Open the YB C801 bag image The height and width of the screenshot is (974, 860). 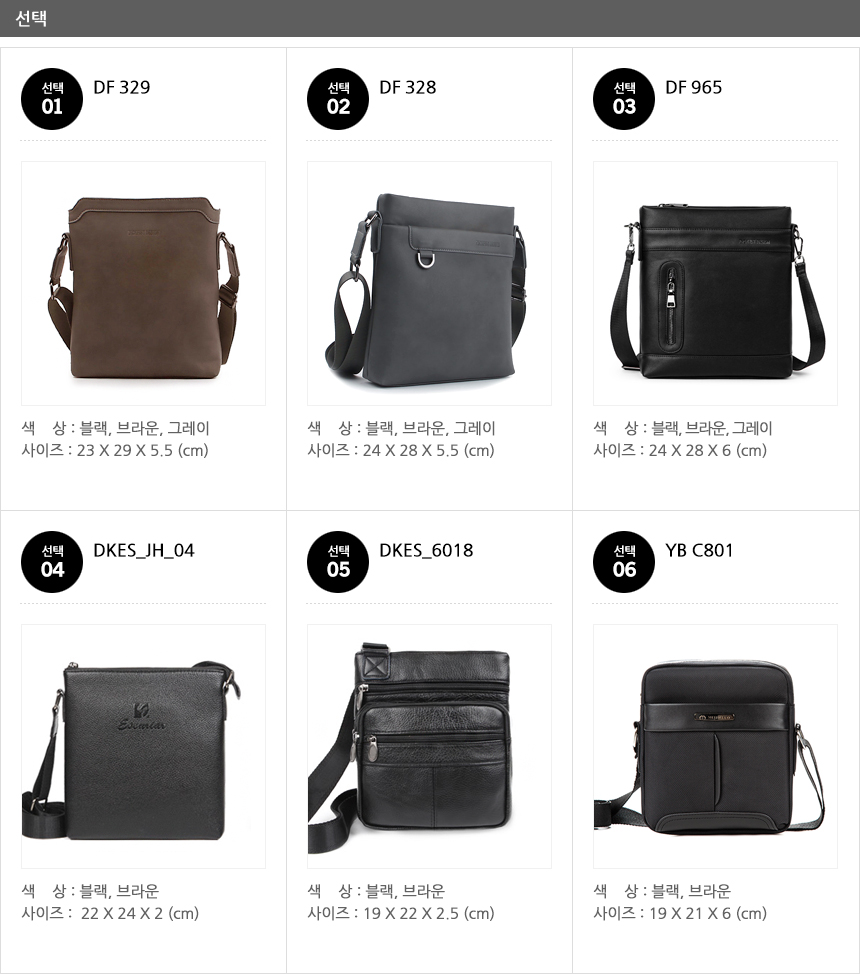tap(715, 746)
